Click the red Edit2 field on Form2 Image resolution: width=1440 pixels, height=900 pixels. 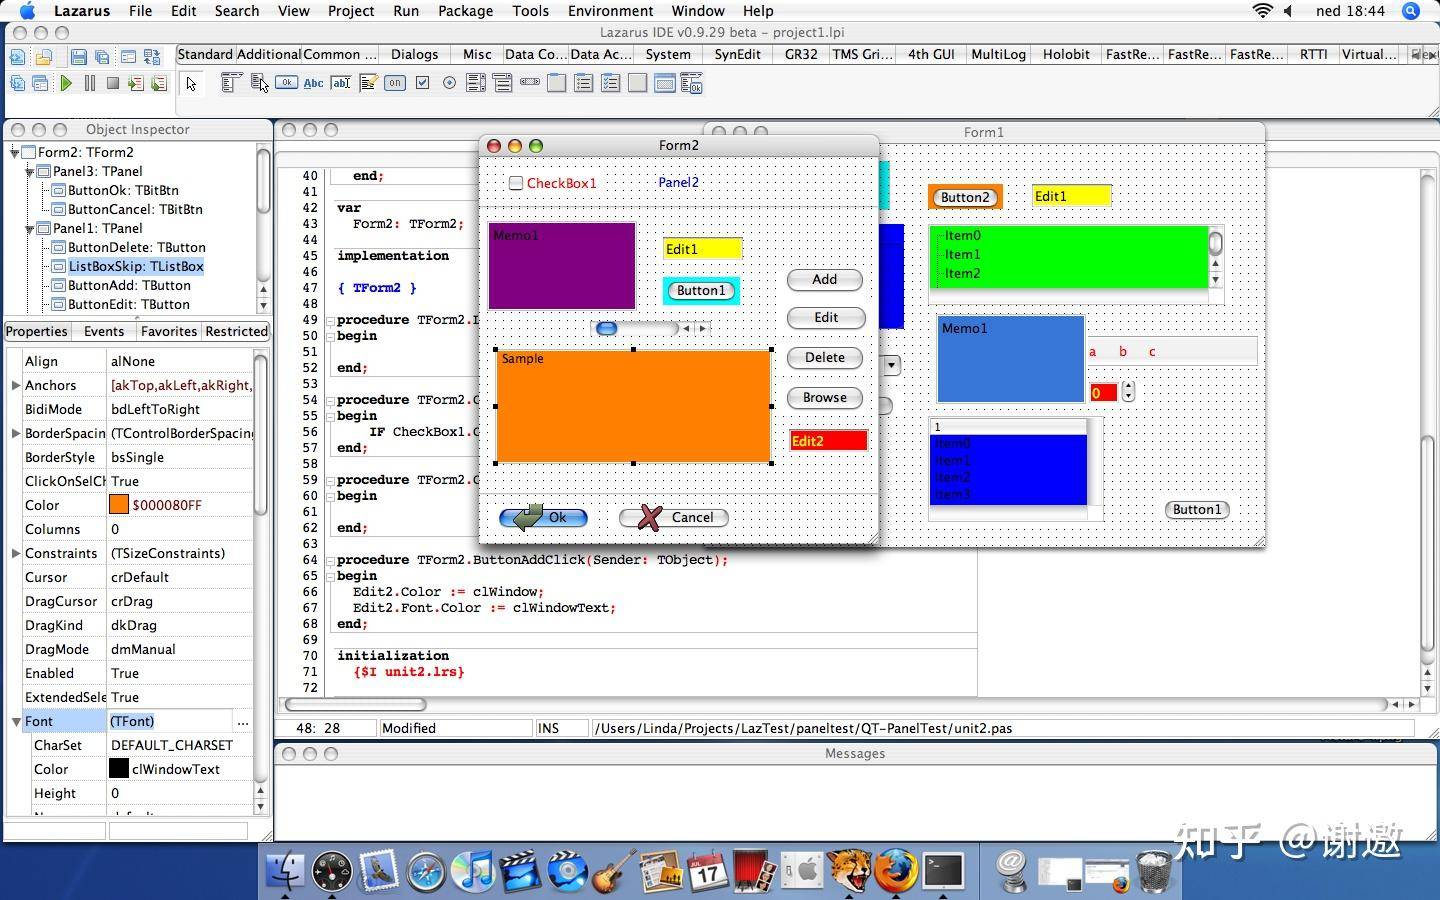829,441
